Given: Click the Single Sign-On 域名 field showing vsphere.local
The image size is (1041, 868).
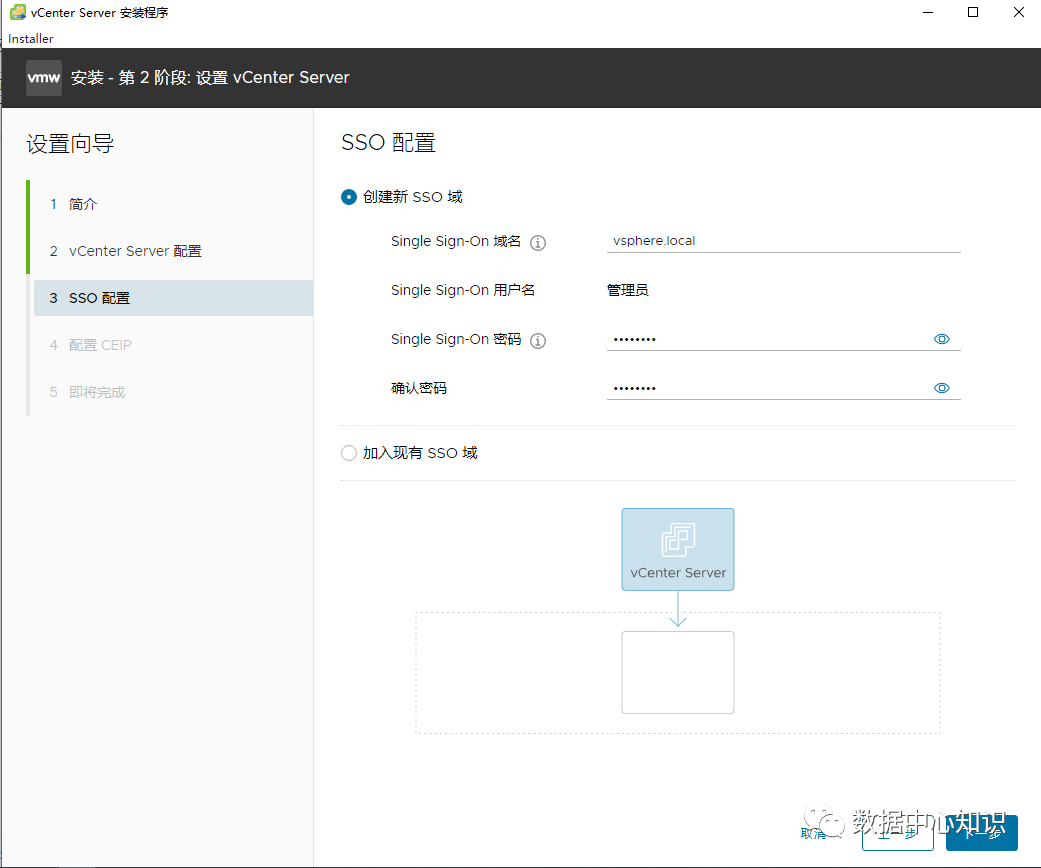Looking at the screenshot, I should [783, 241].
